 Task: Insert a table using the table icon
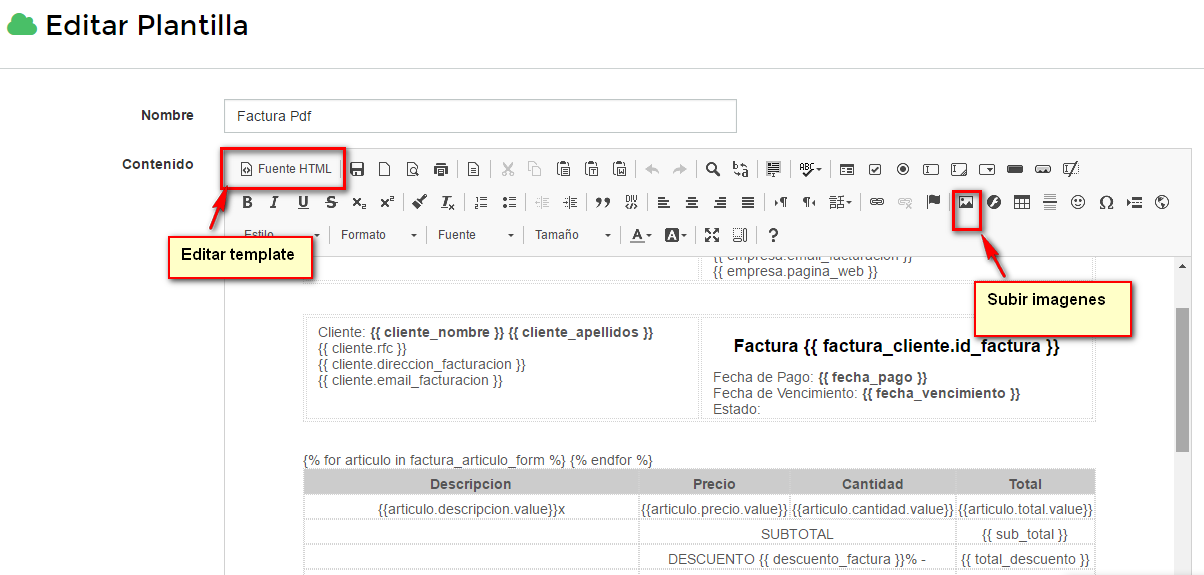click(x=1021, y=202)
